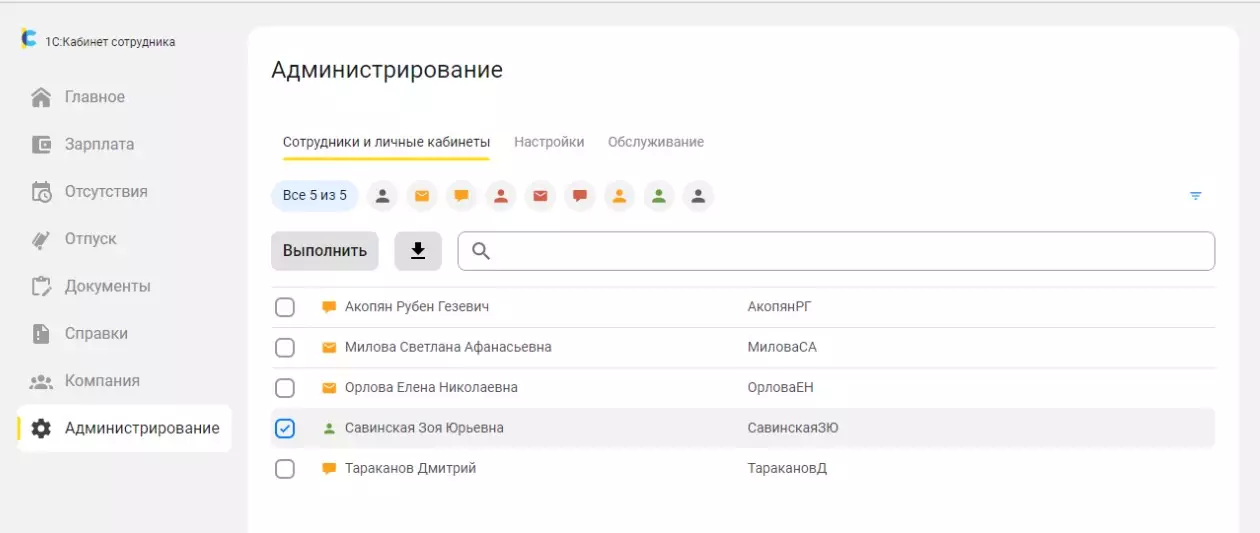Click the Администрирование gear icon
Viewport: 1260px width, 533px height.
(41, 428)
